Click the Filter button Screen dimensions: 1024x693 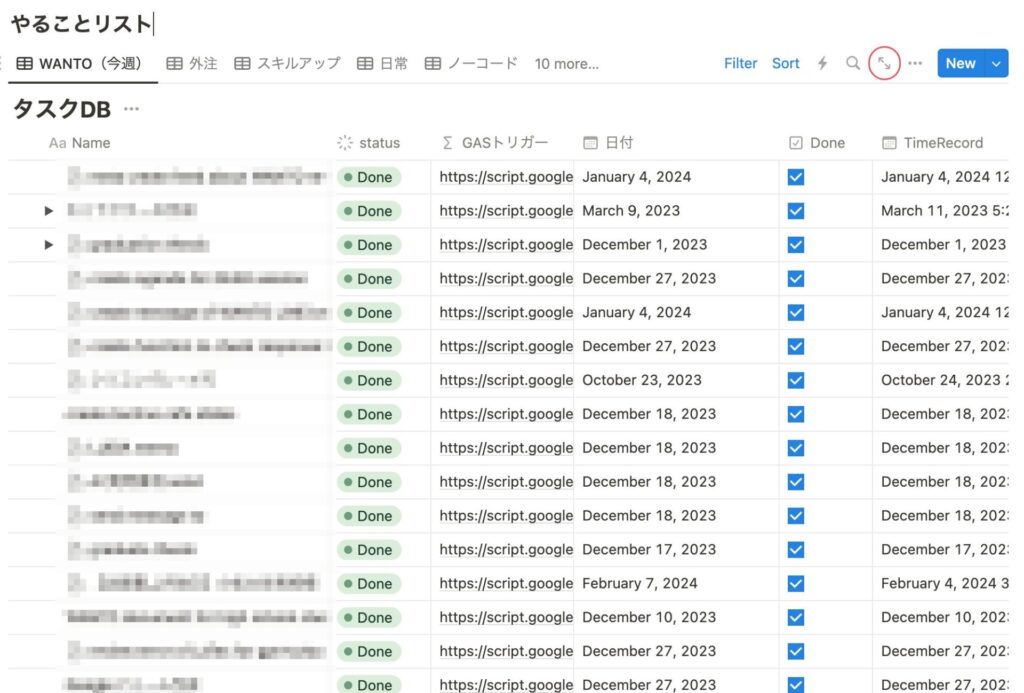point(740,63)
